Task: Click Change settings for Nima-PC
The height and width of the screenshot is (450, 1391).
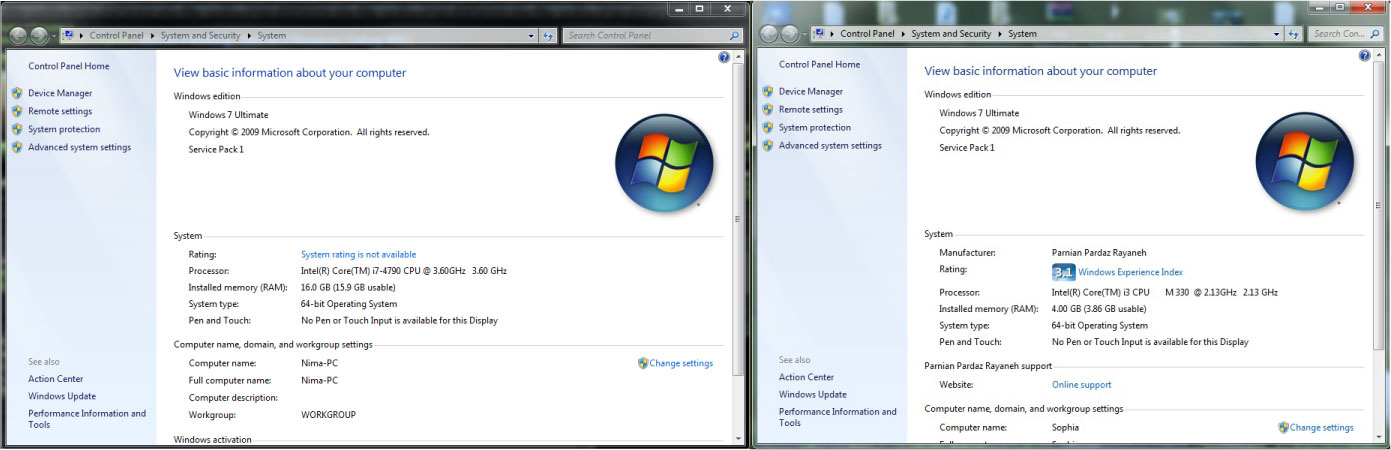Action: point(681,363)
